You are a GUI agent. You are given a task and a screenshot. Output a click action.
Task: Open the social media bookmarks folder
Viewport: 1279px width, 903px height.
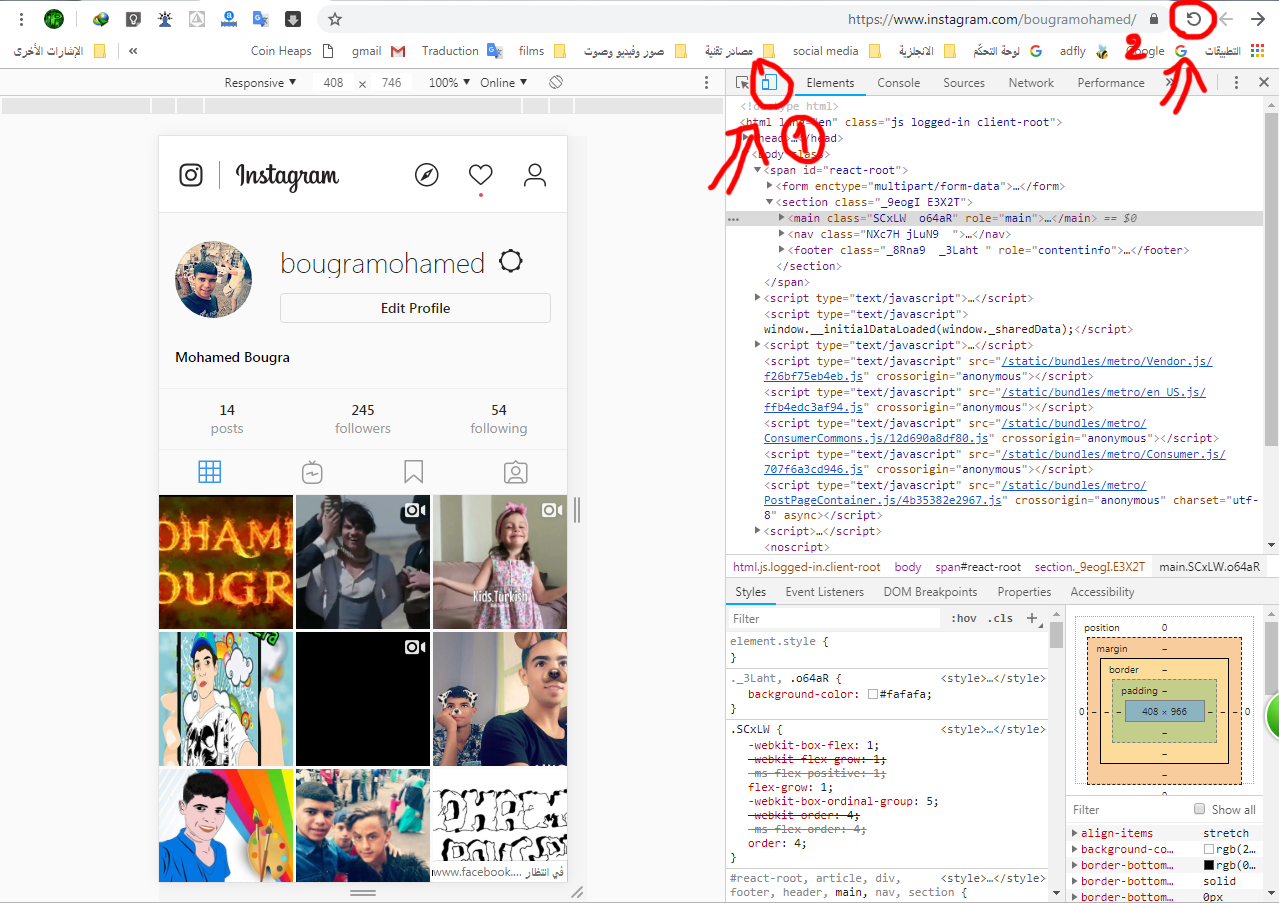pos(837,51)
